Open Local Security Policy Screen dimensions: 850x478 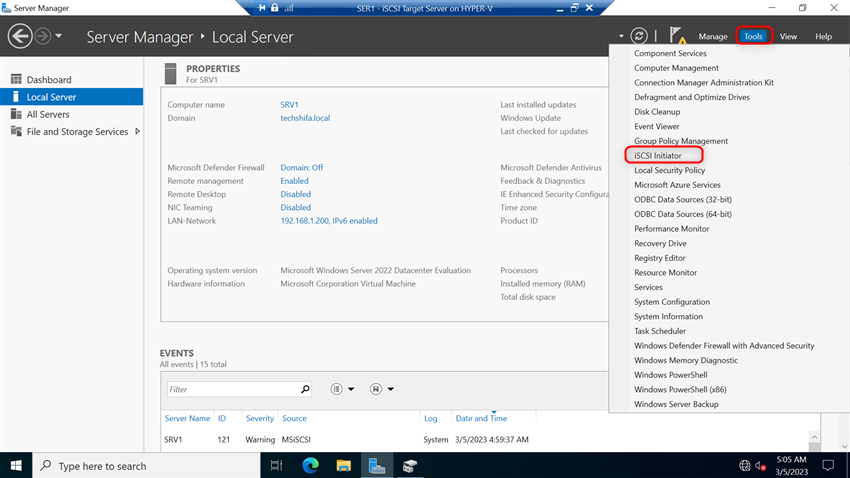669,170
